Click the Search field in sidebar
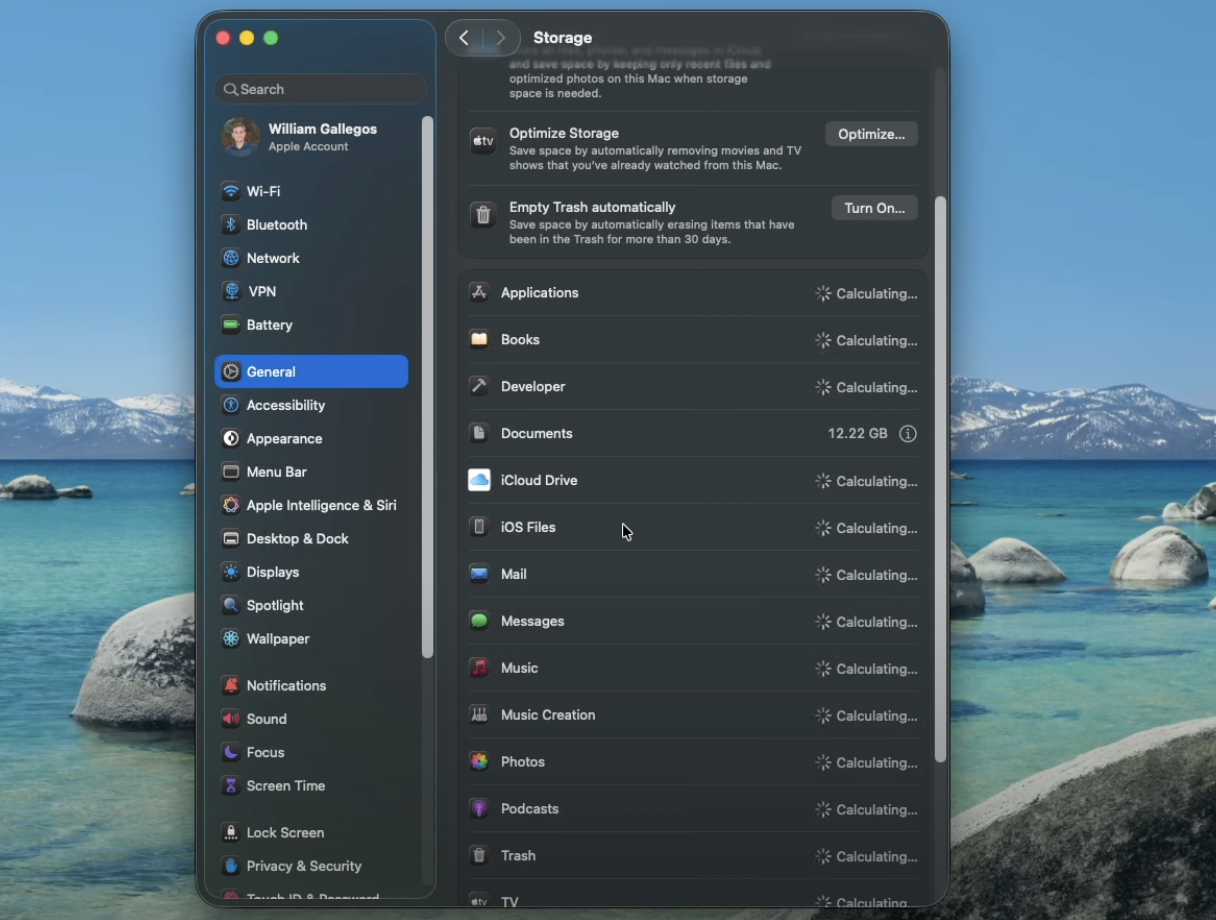Image resolution: width=1216 pixels, height=920 pixels. [x=320, y=89]
